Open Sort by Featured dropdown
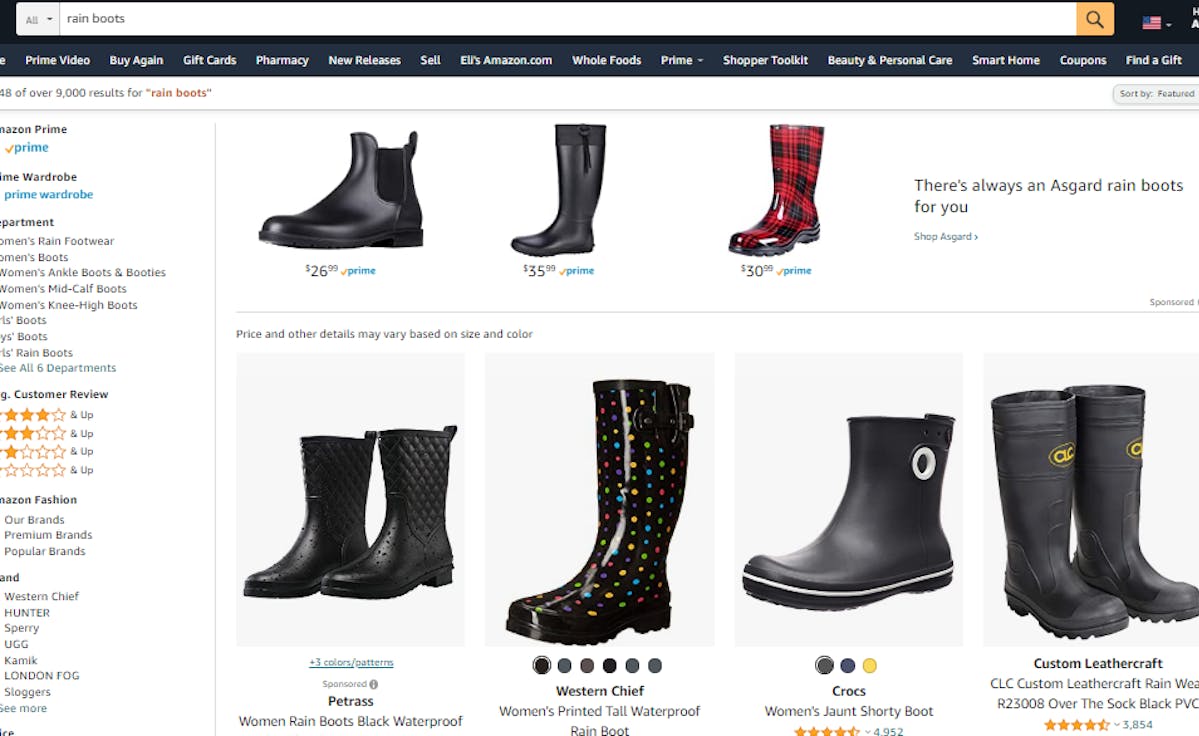1199x736 pixels. pos(1155,94)
